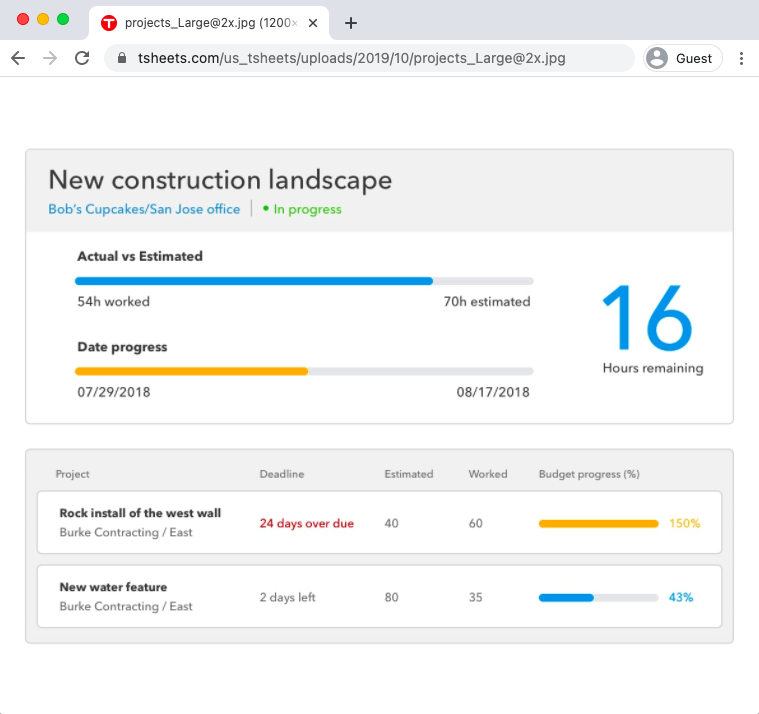Click estimated value 40 in Rock install row

(x=392, y=523)
